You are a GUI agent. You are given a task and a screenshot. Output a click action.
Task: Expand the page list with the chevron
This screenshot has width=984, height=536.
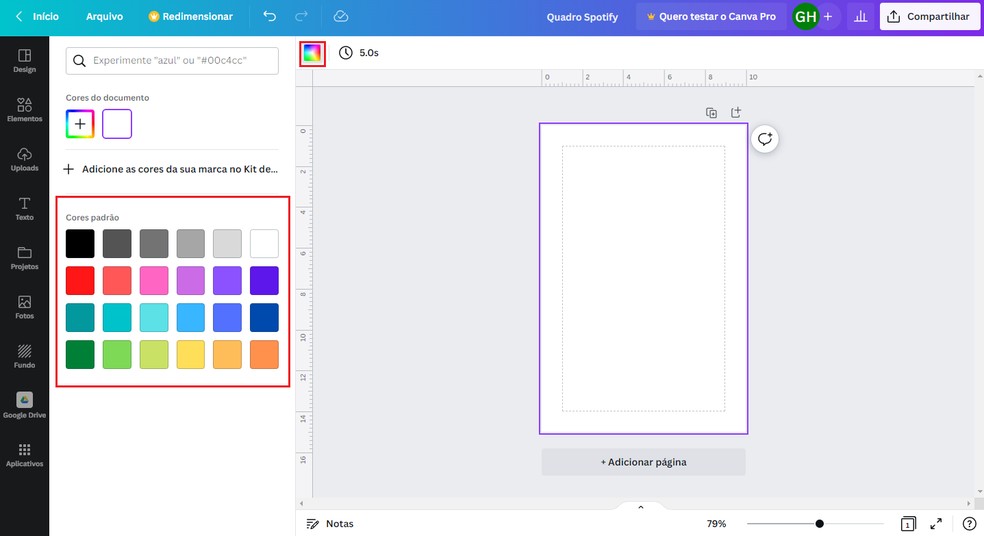click(641, 507)
